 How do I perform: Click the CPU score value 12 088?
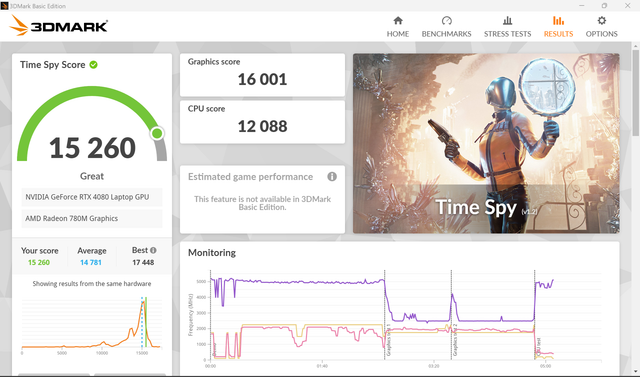262,126
